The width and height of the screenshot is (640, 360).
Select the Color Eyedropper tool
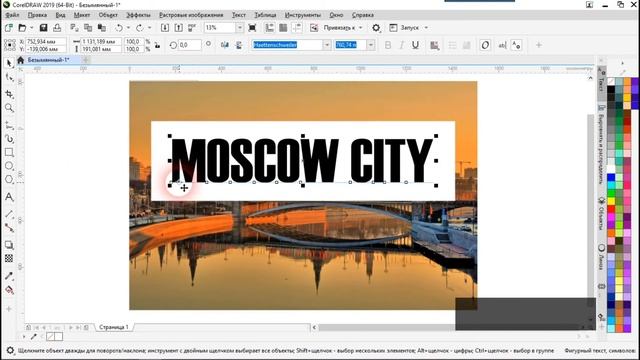tap(9, 276)
